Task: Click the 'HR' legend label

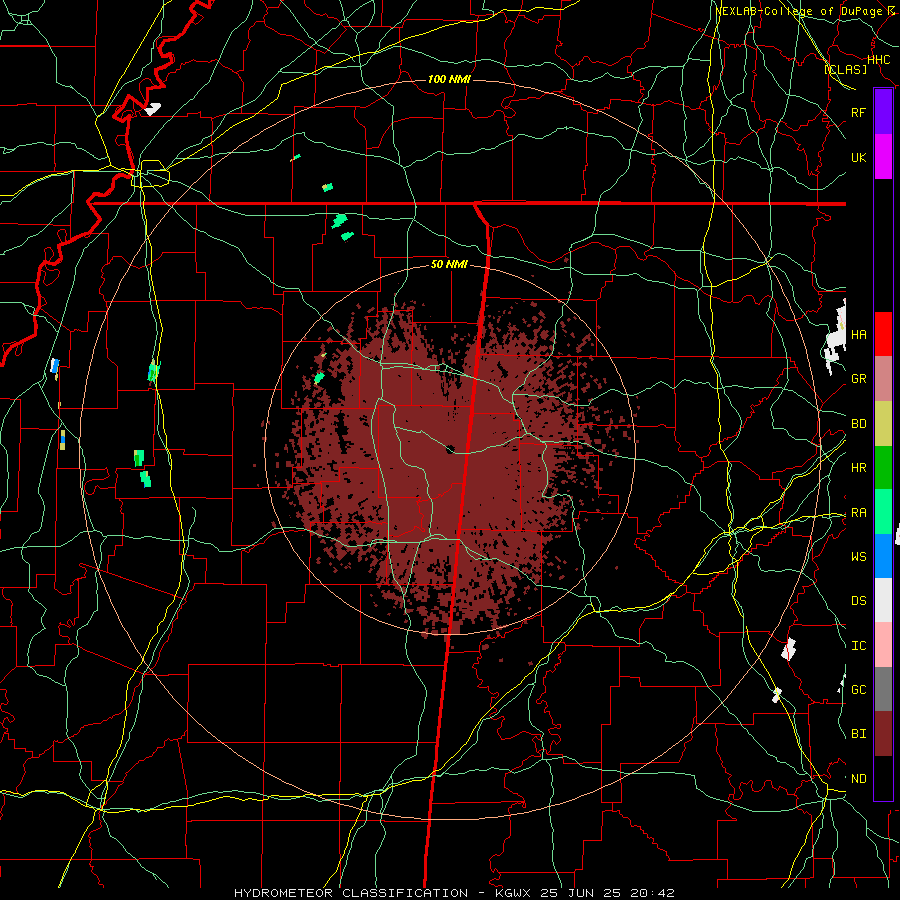Action: click(858, 468)
